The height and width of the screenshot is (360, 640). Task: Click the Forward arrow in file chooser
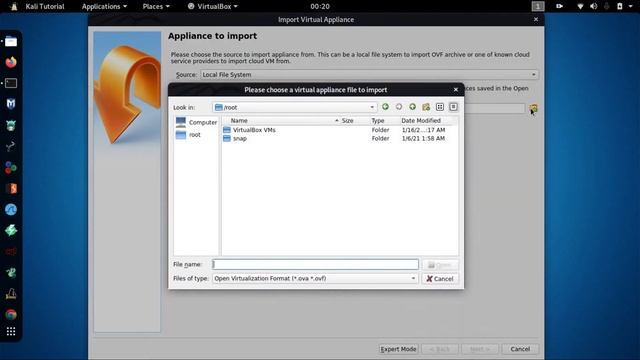coord(399,107)
